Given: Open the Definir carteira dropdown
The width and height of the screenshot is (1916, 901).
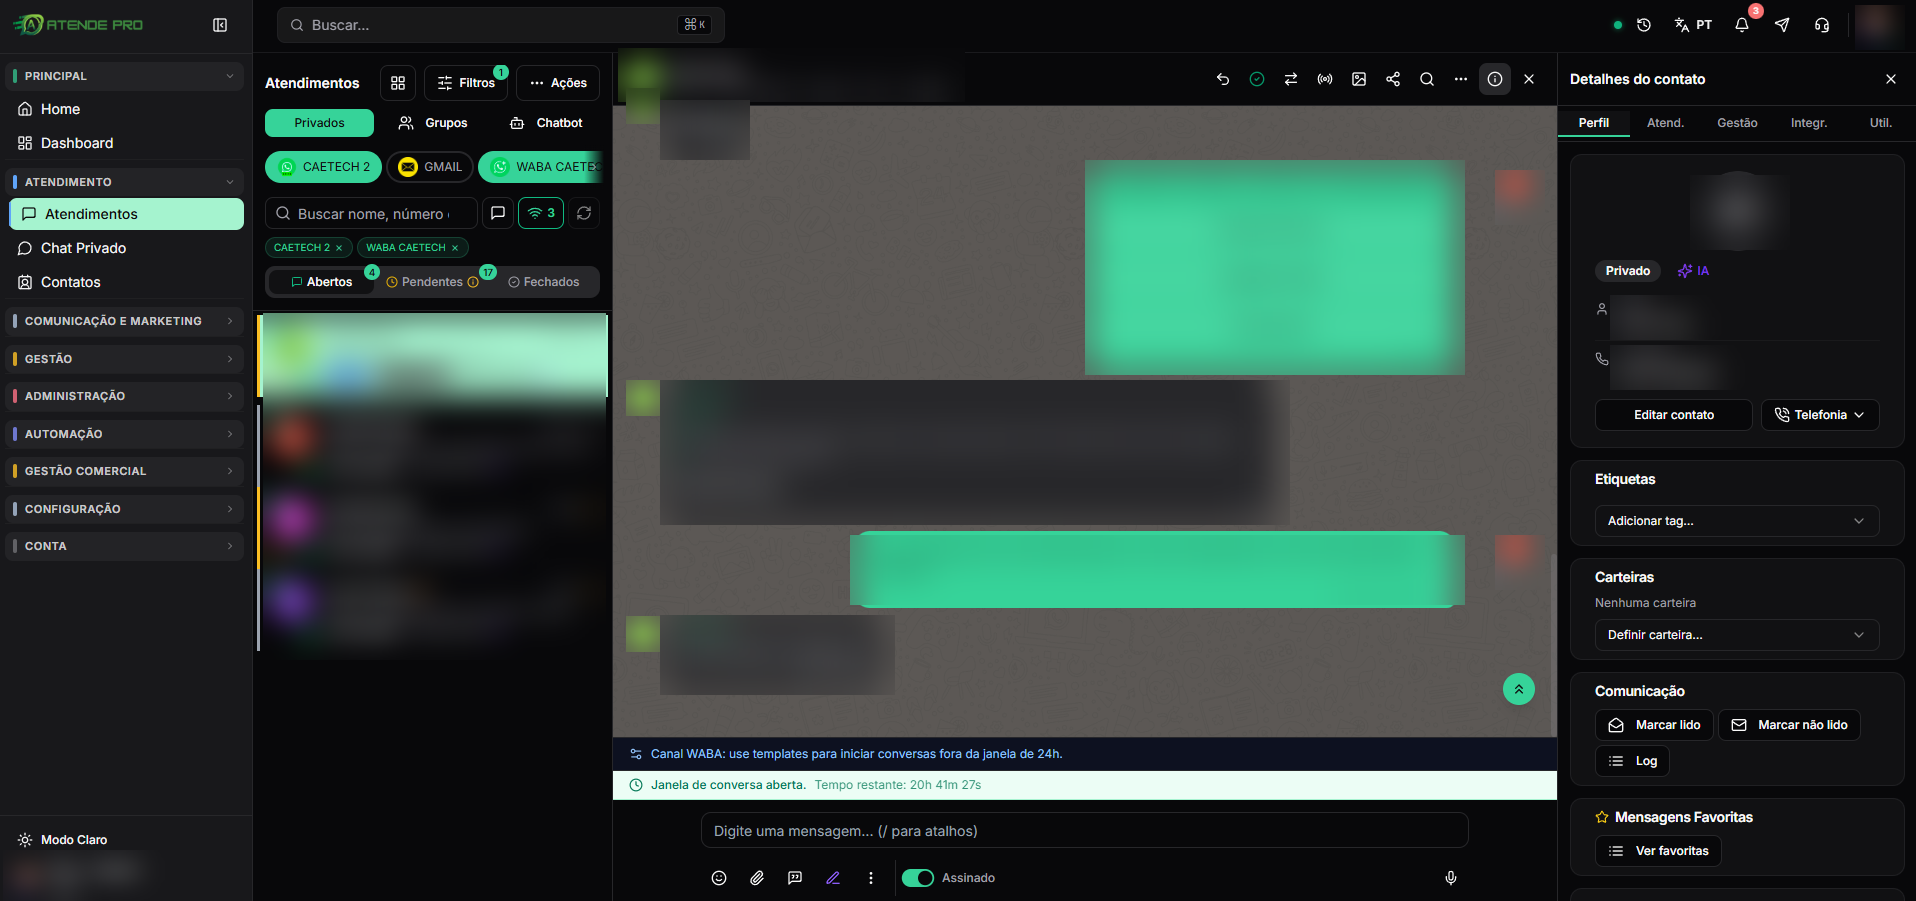Looking at the screenshot, I should [1737, 635].
